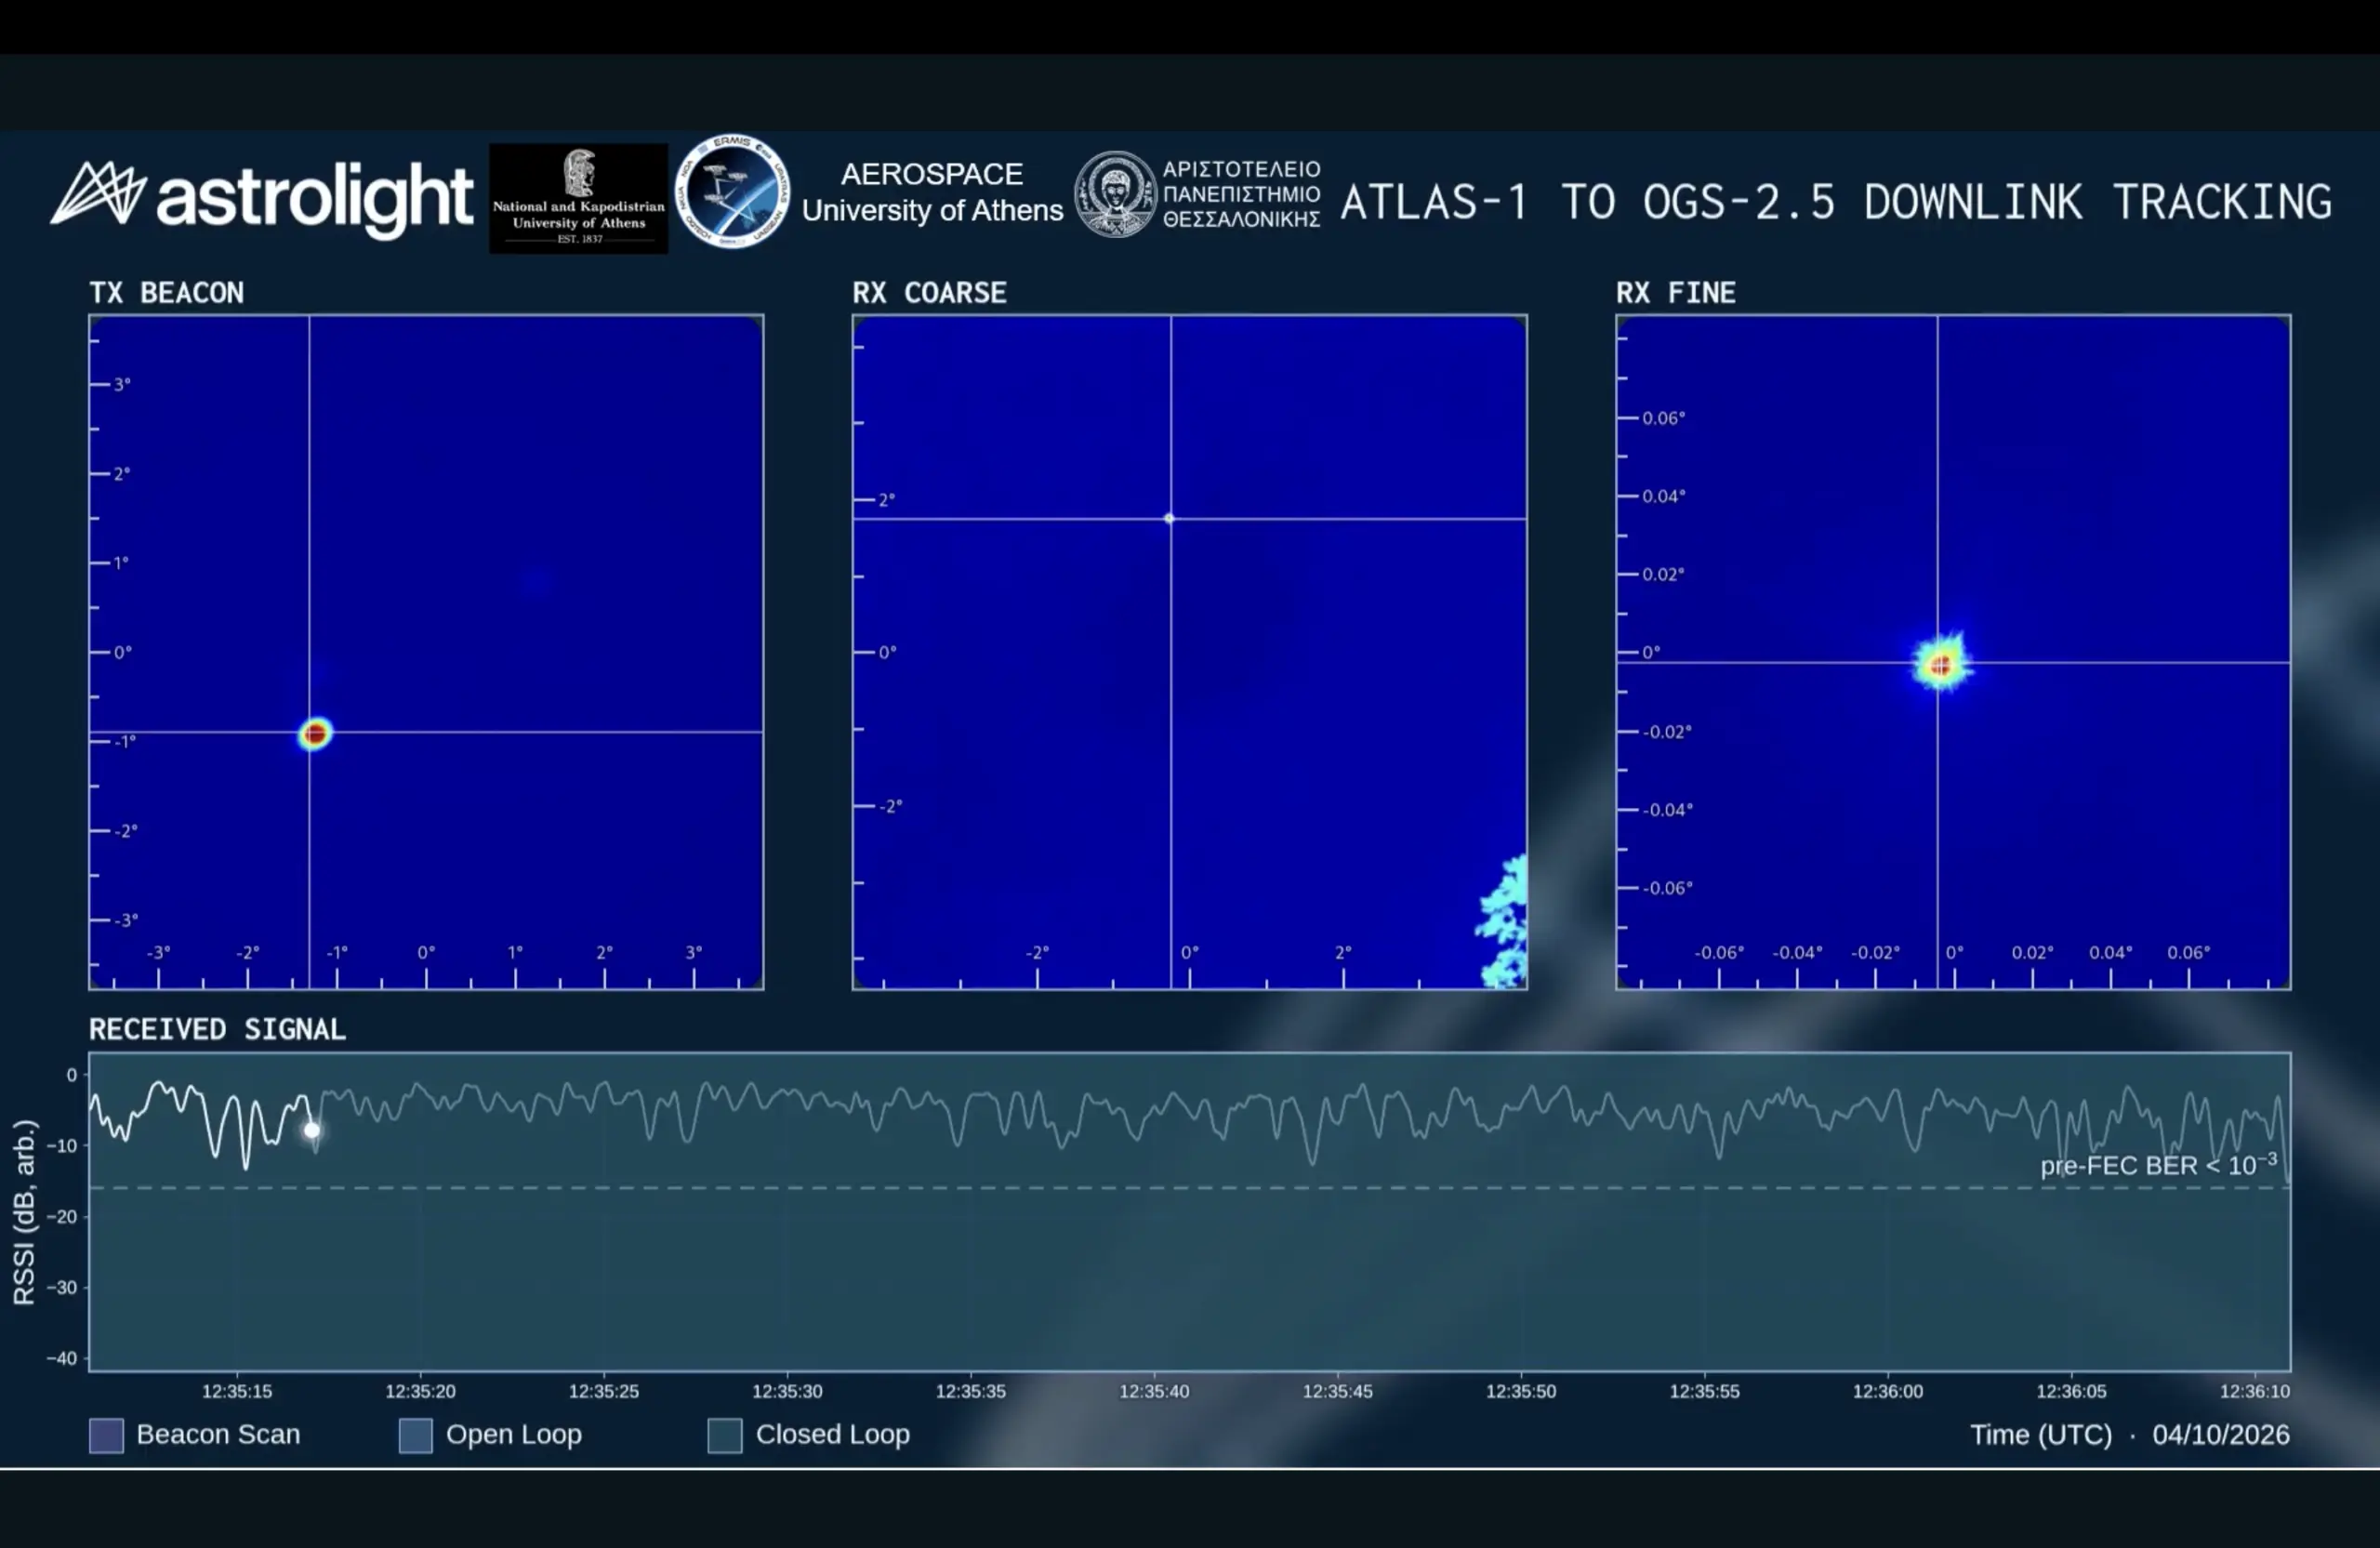
Task: Click the Closed Loop legend swatch
Action: tap(725, 1435)
